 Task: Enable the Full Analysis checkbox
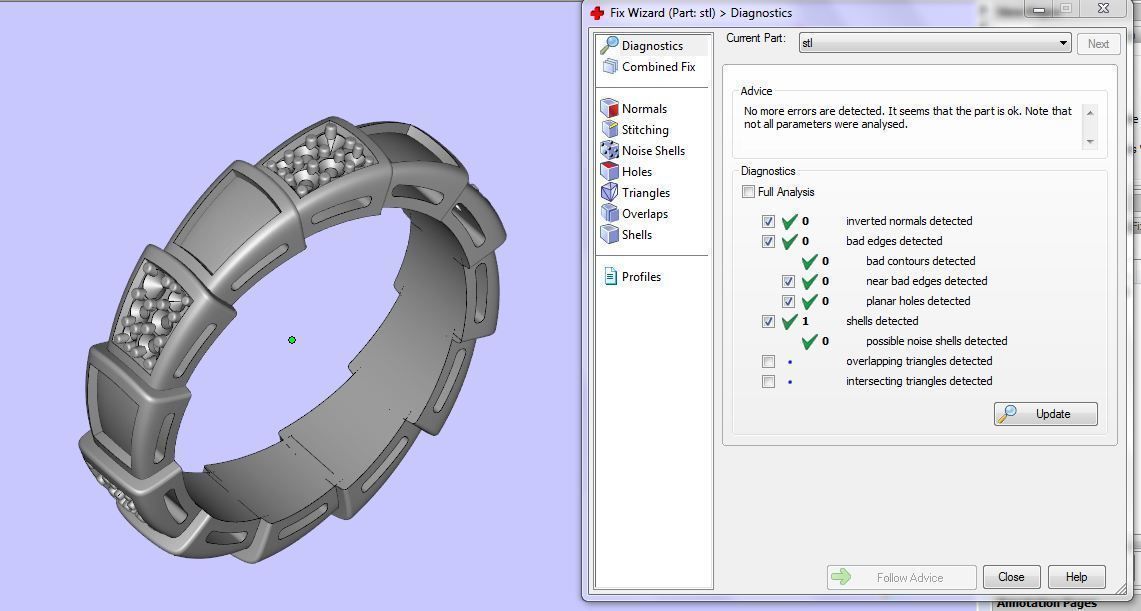pyautogui.click(x=748, y=192)
